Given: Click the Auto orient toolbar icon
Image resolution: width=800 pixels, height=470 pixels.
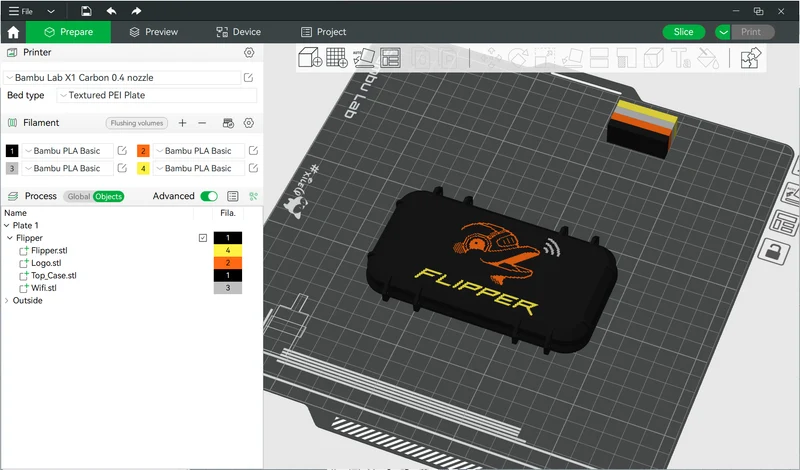Looking at the screenshot, I should (x=364, y=58).
